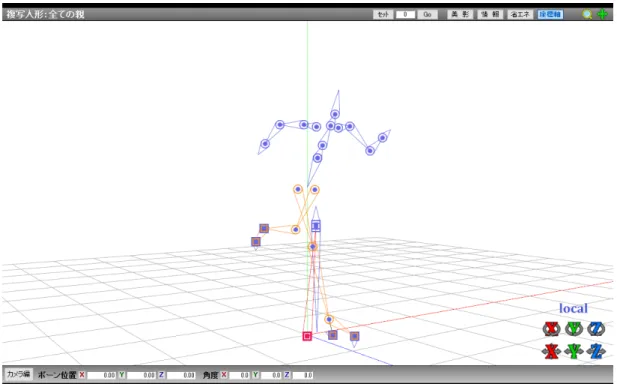Click the green cross pan view icon
This screenshot has width=617, height=384.
point(602,15)
